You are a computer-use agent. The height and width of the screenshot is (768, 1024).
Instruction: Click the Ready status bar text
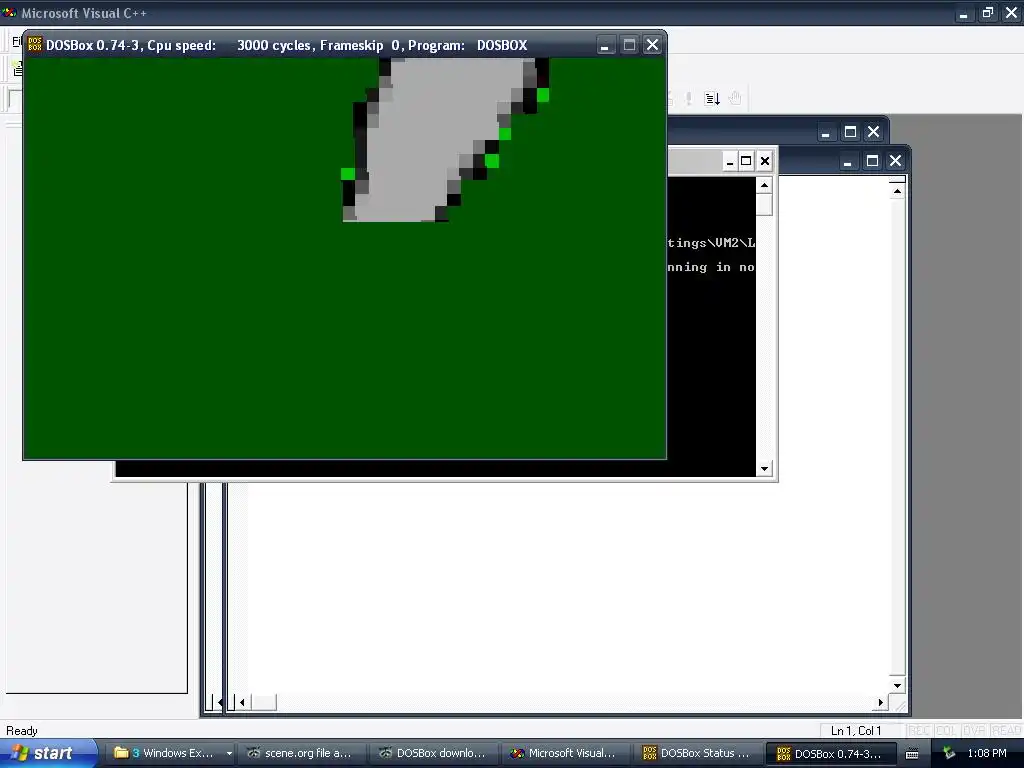point(22,731)
